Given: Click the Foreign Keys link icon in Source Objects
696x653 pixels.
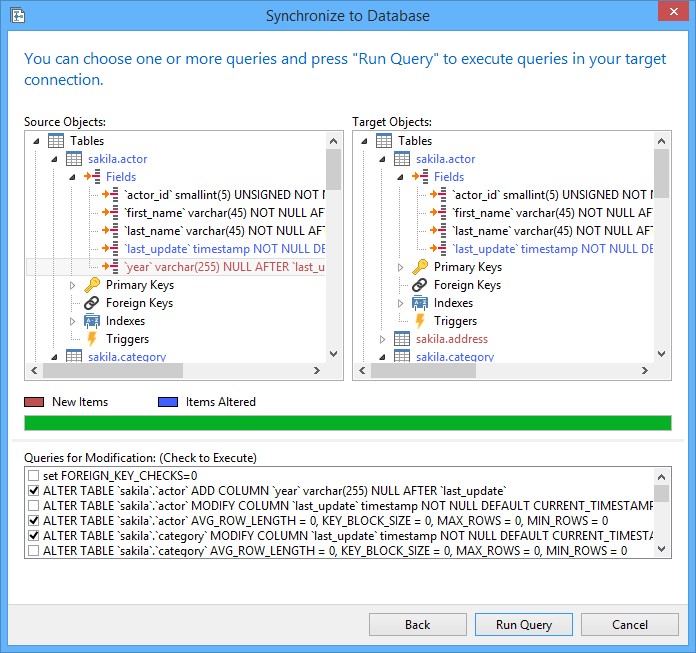Looking at the screenshot, I should [x=92, y=303].
